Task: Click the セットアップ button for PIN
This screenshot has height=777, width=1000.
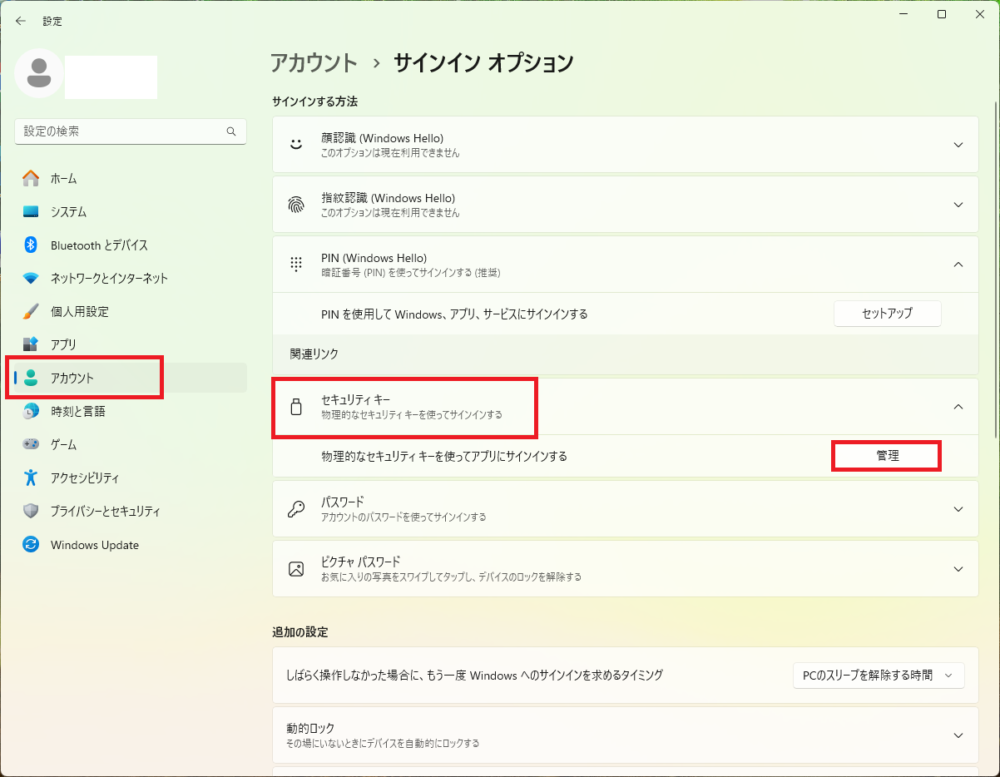Action: click(887, 313)
